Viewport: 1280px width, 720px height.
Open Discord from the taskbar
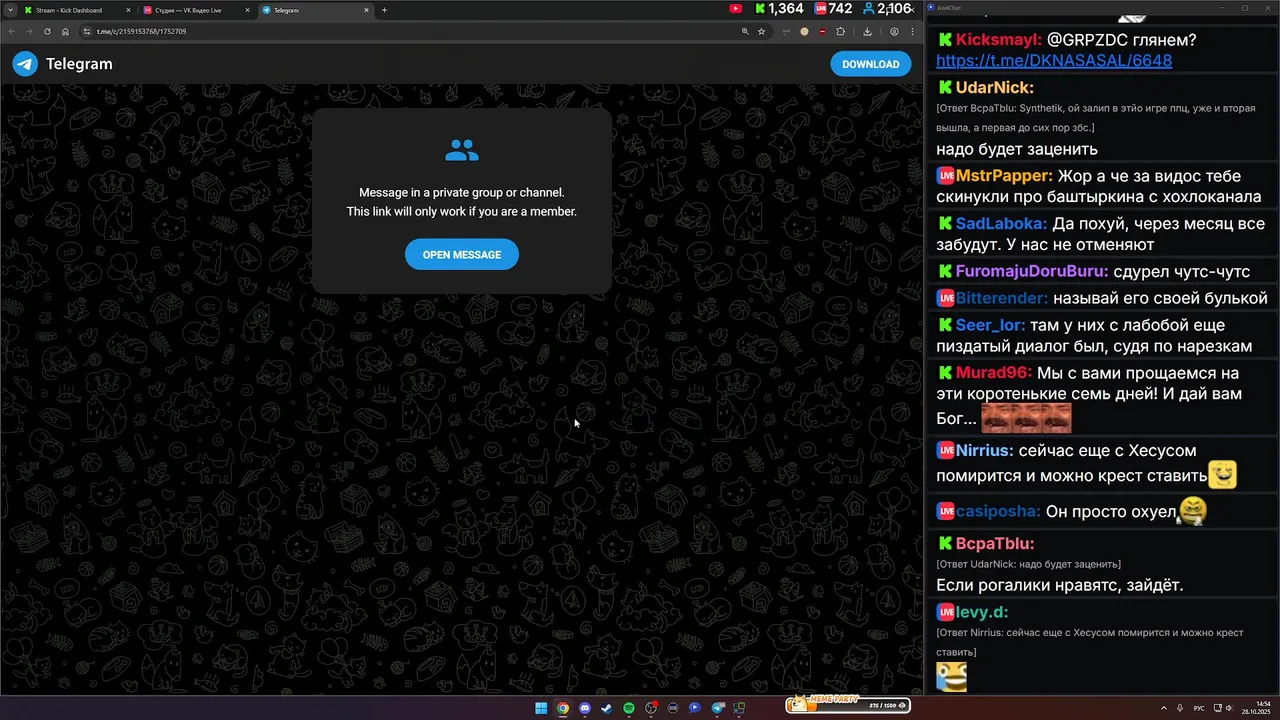[x=585, y=708]
